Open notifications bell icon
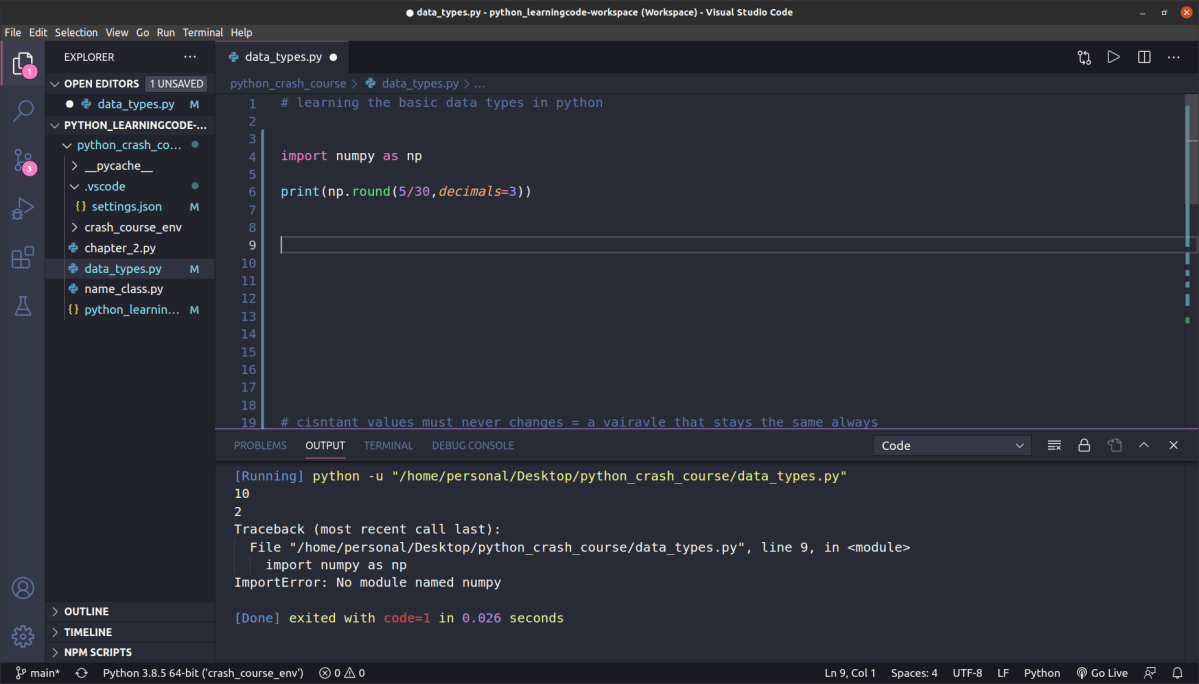Screen dimensions: 1199x684 pyautogui.click(x=1178, y=673)
